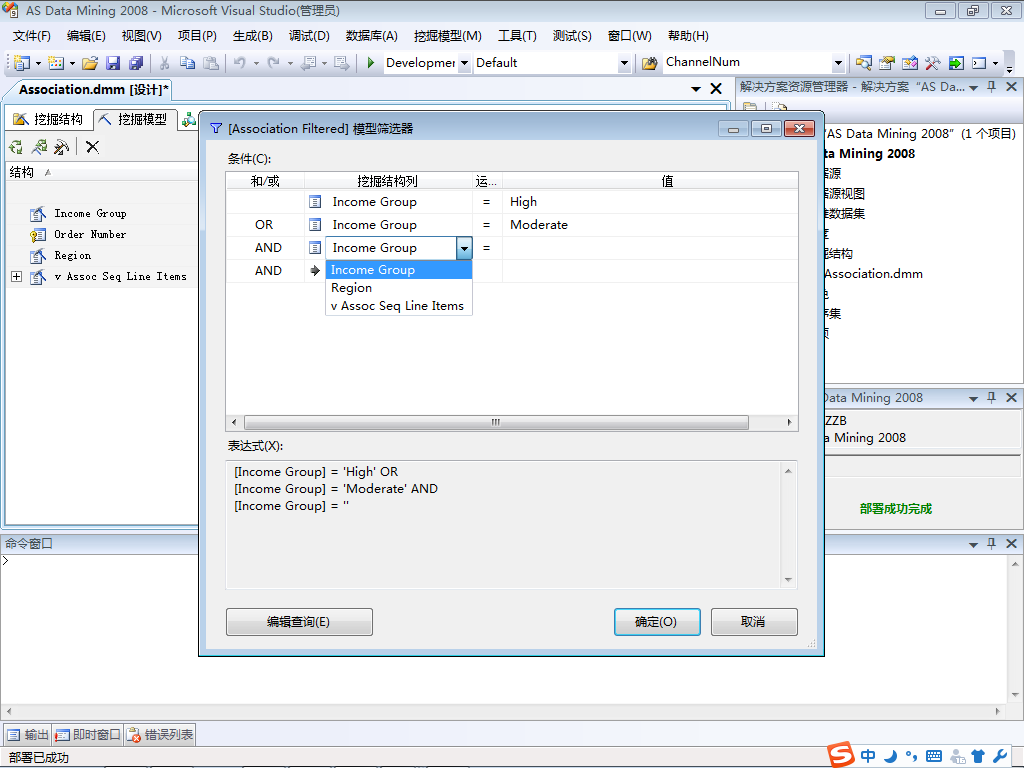The height and width of the screenshot is (768, 1024).
Task: Click the Find in Files binoculars icon
Action: pos(649,63)
